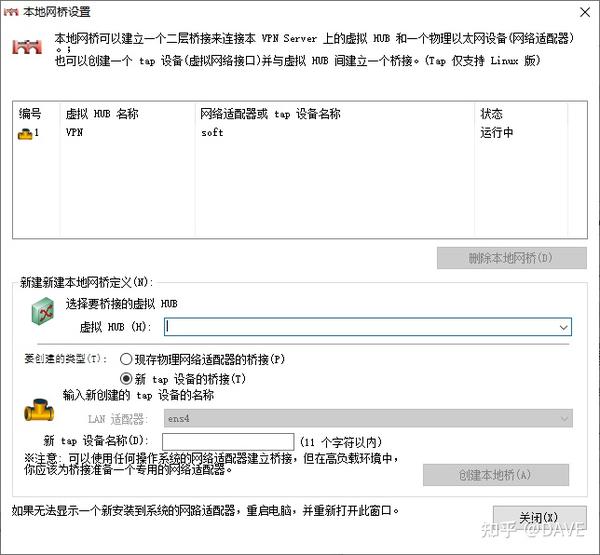
Task: Click the 要创建的类型(T) label
Action: [x=66, y=359]
